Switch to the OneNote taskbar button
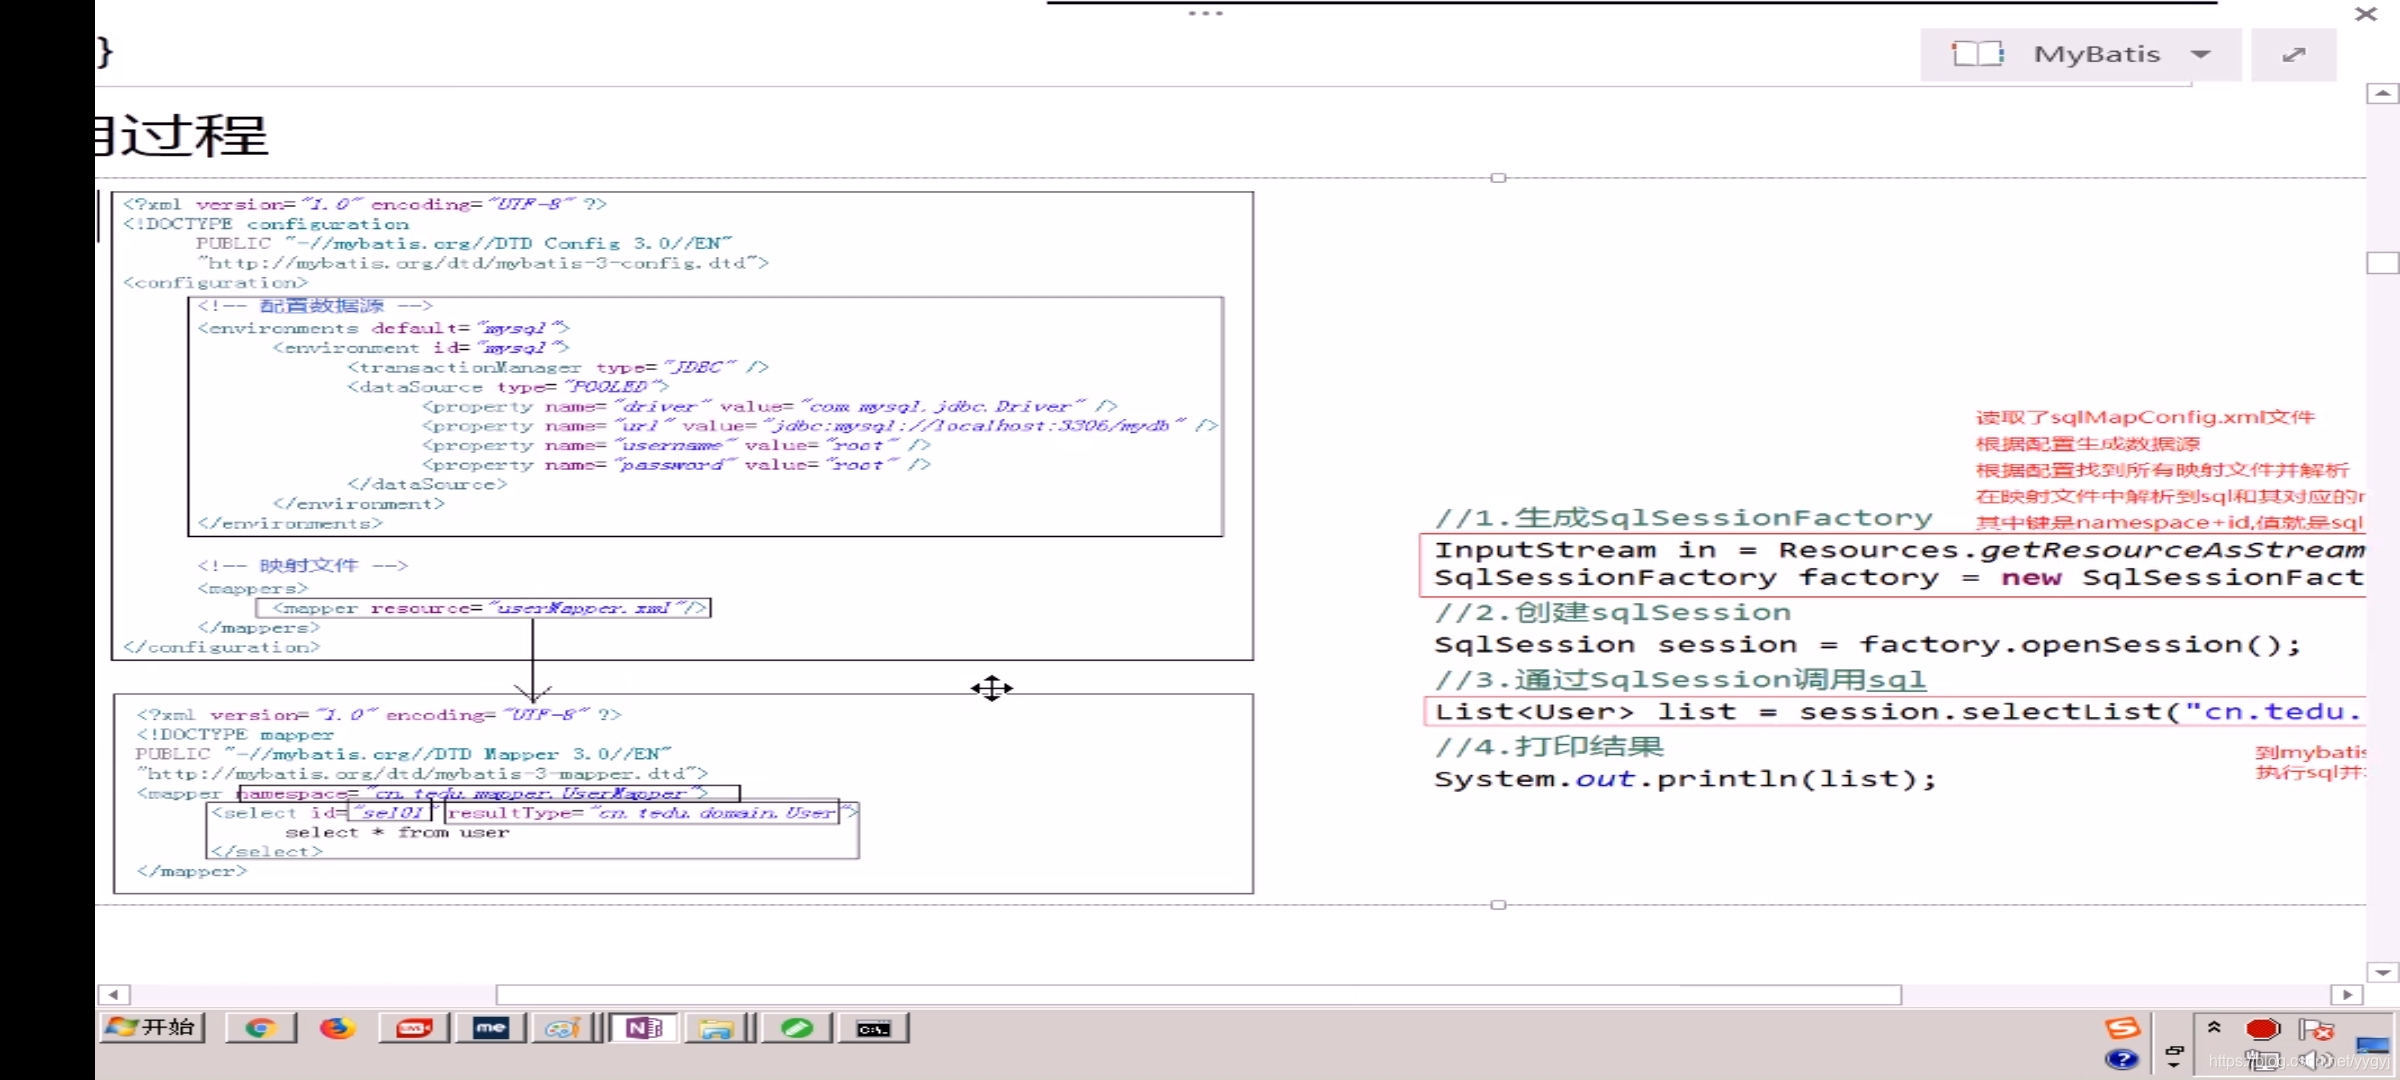Screen dimensions: 2400x1080 (x=643, y=1028)
